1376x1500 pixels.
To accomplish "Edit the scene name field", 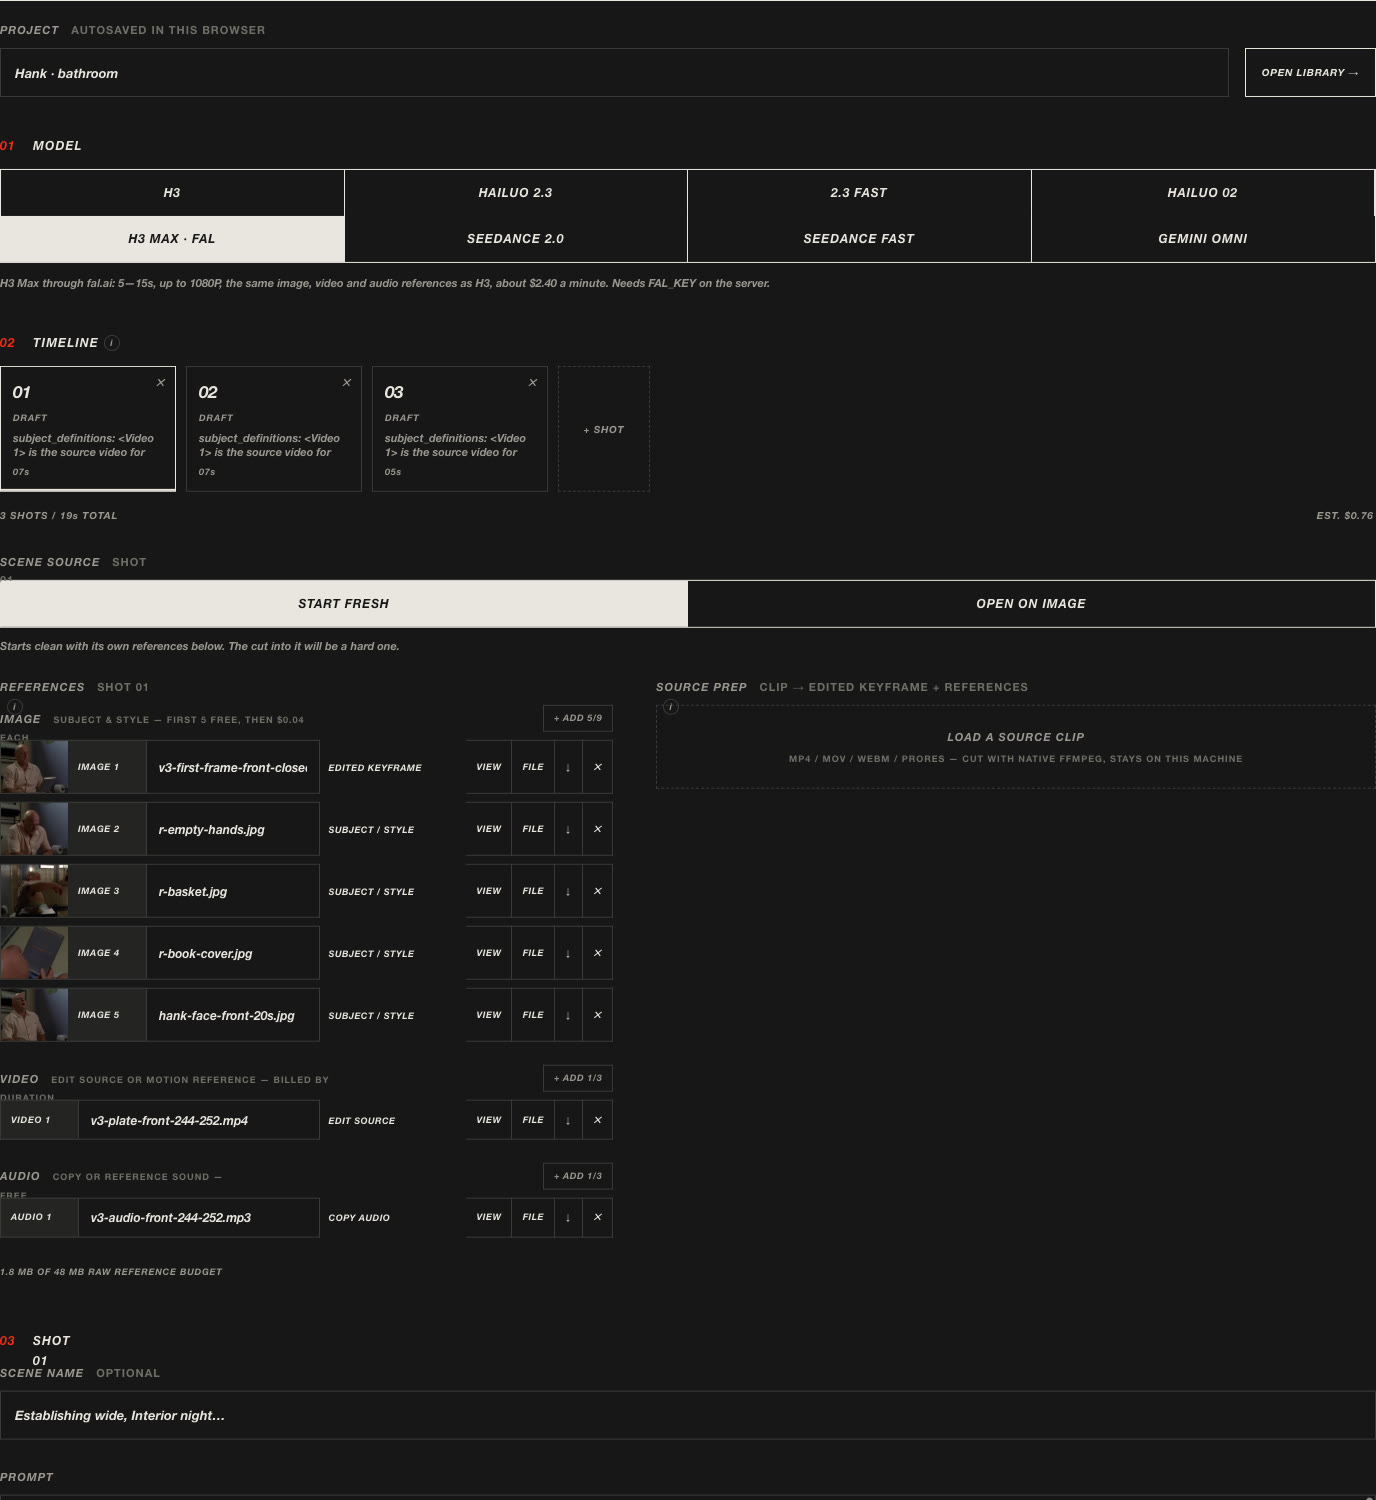I will [688, 1416].
